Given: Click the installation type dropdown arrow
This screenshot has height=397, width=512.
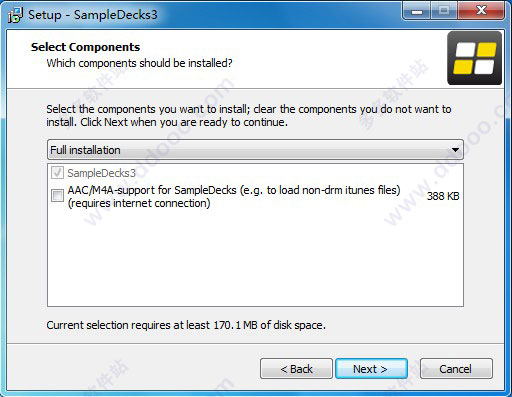Looking at the screenshot, I should coord(455,150).
